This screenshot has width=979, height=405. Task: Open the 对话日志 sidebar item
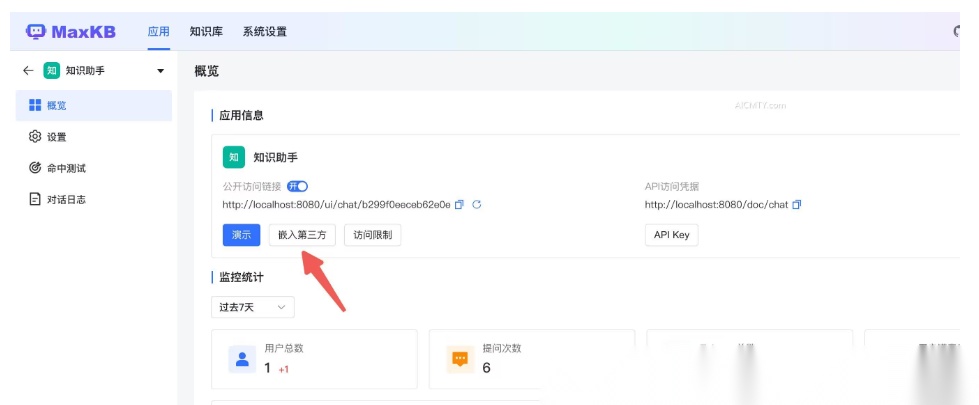[x=94, y=199]
